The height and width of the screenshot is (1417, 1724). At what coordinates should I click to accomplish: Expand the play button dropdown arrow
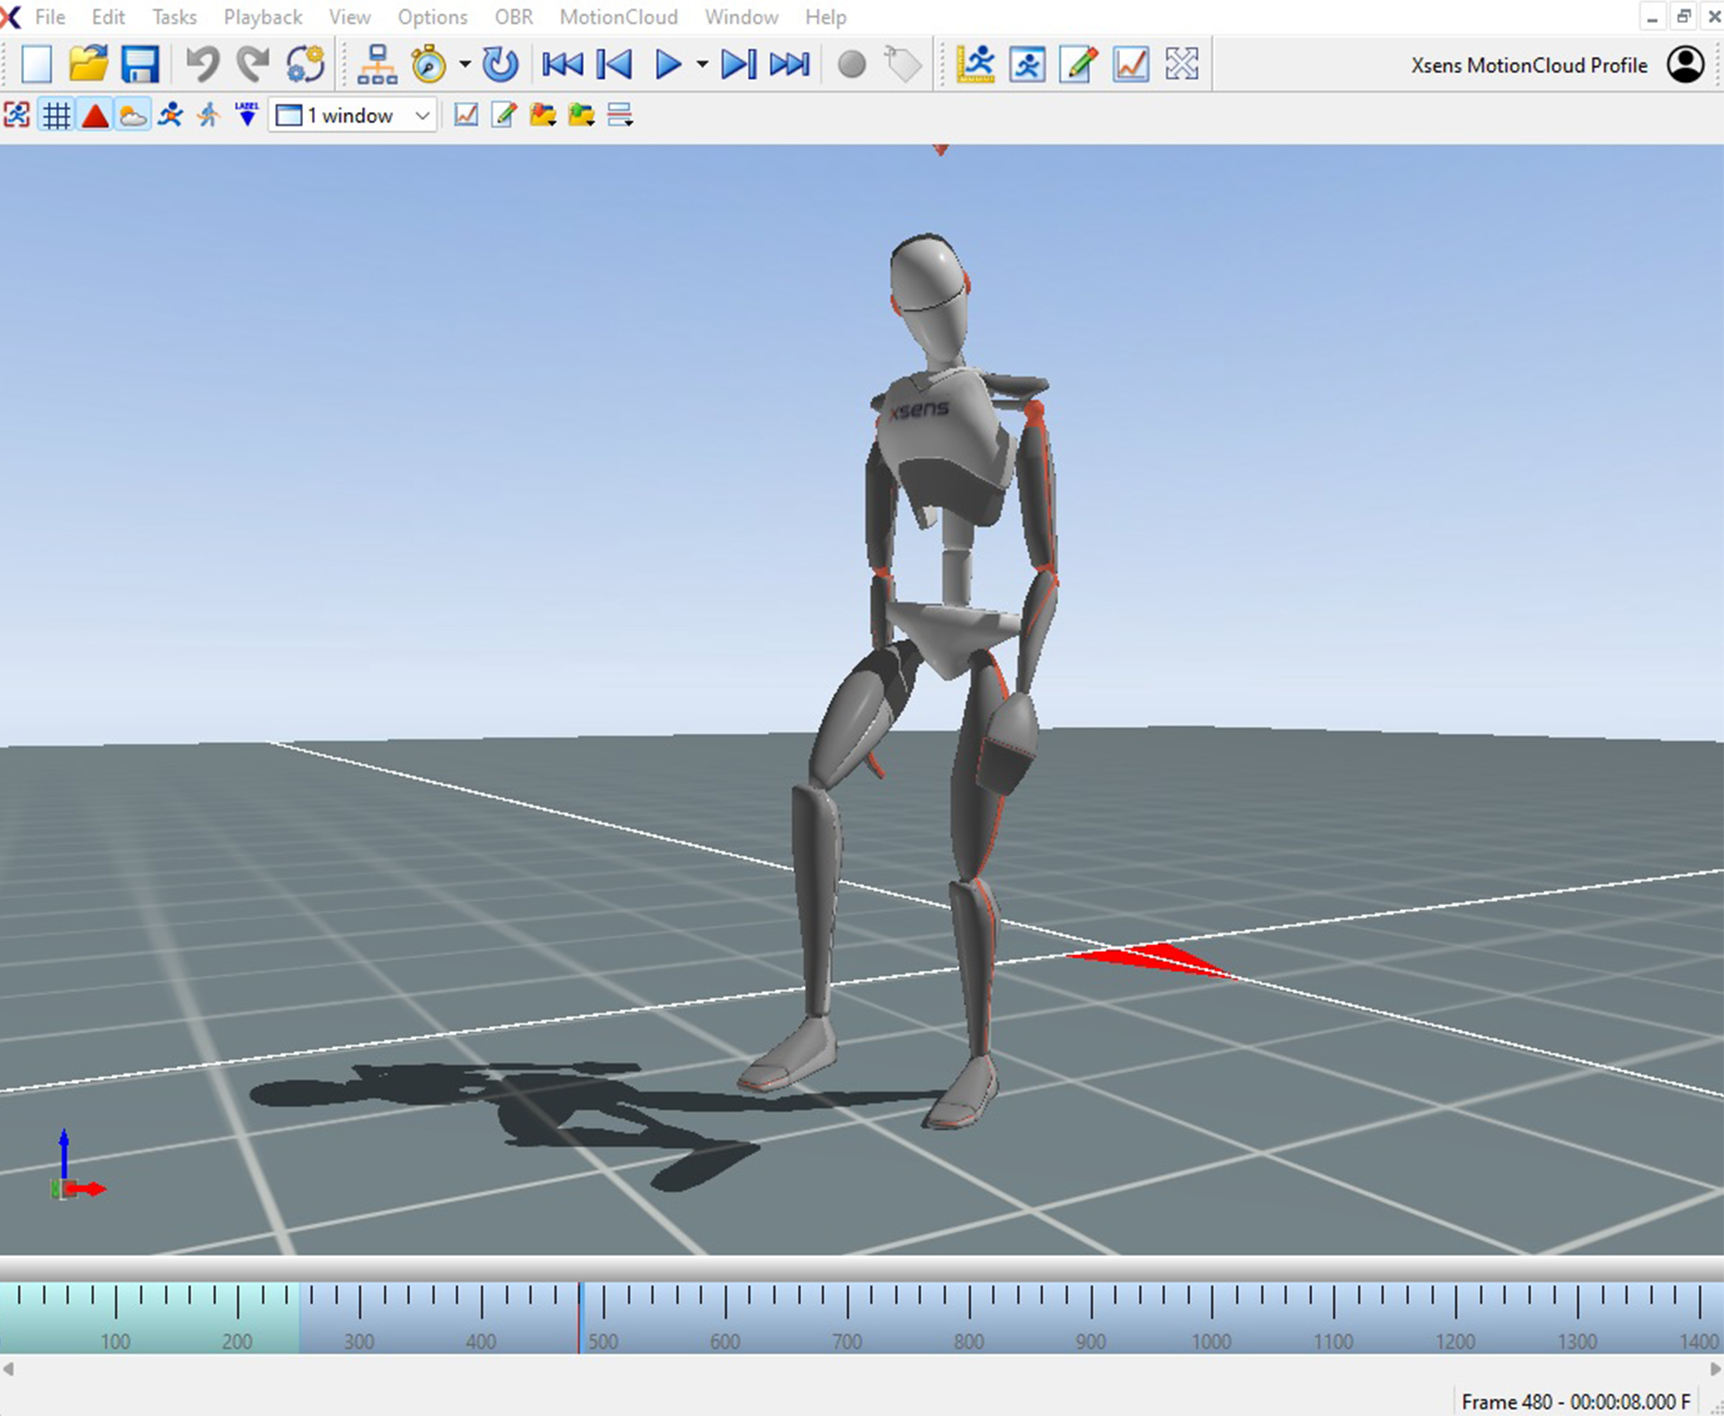pyautogui.click(x=703, y=64)
